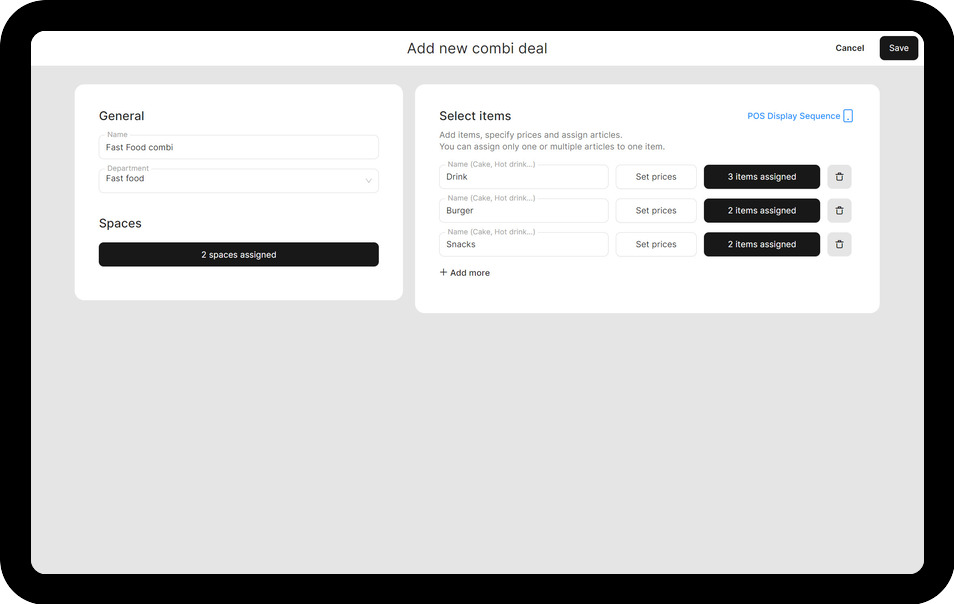Delete the Burger item row
The height and width of the screenshot is (604, 954).
coord(839,210)
